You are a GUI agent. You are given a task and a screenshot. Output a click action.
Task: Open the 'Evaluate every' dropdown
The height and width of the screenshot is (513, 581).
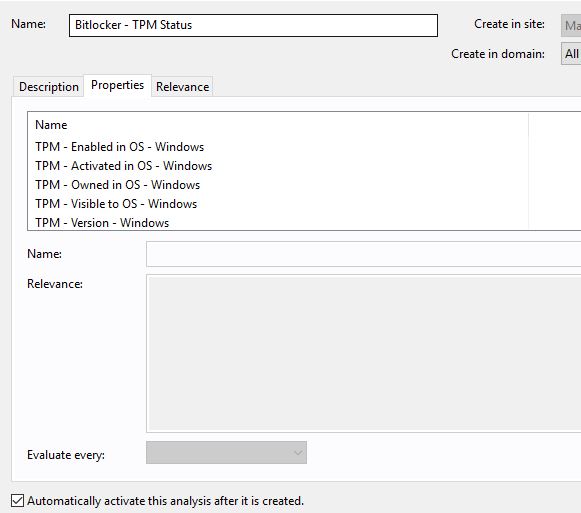tap(226, 453)
